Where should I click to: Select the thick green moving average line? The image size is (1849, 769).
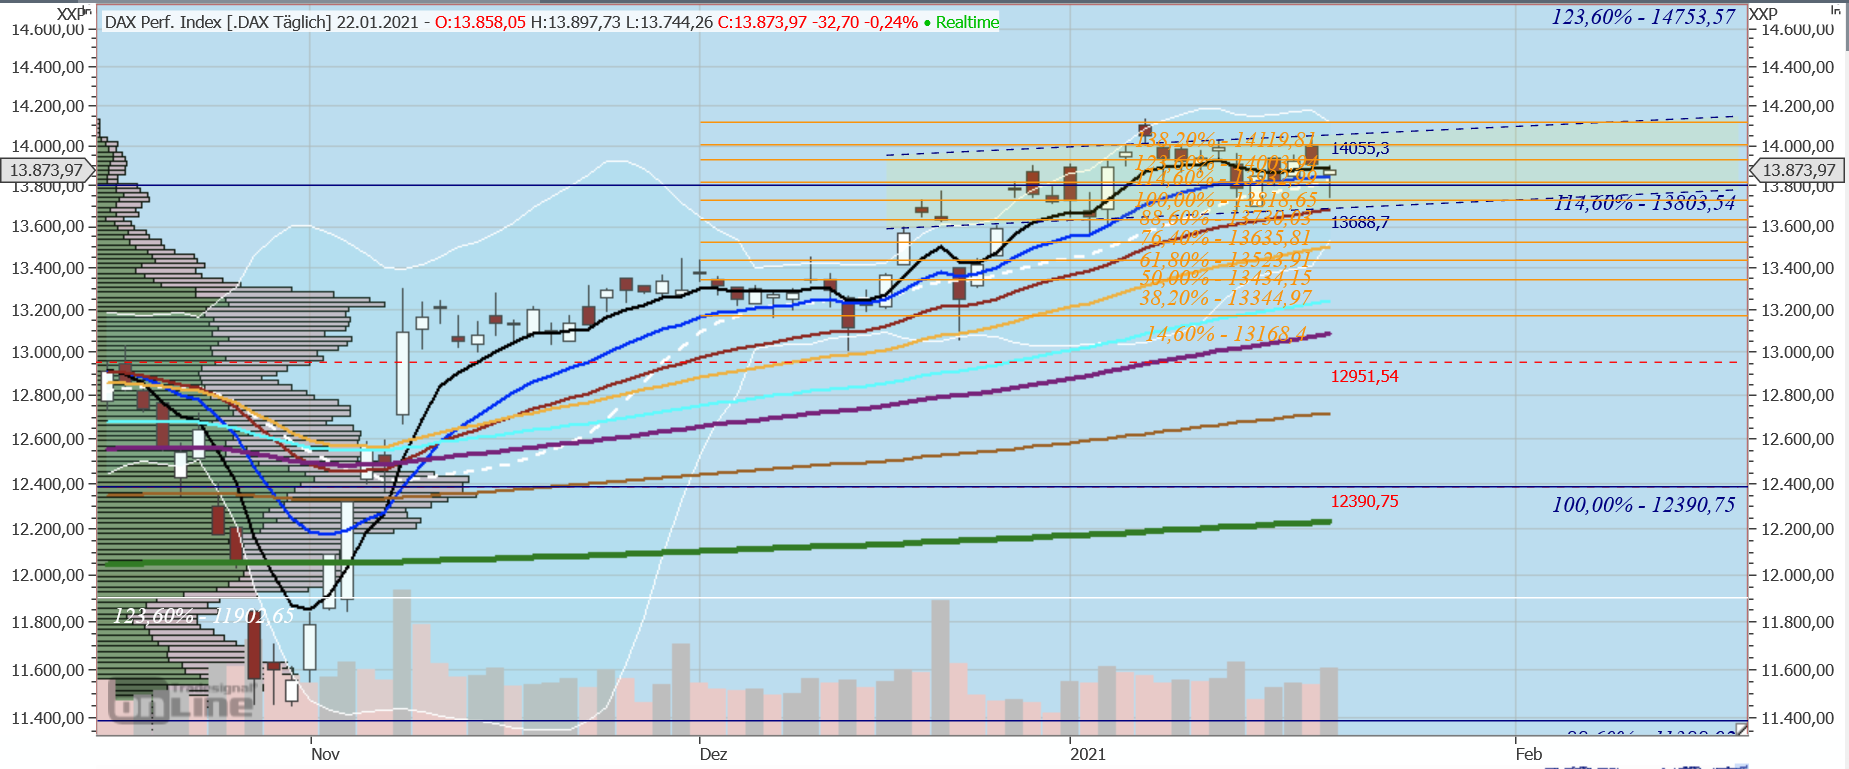(718, 549)
